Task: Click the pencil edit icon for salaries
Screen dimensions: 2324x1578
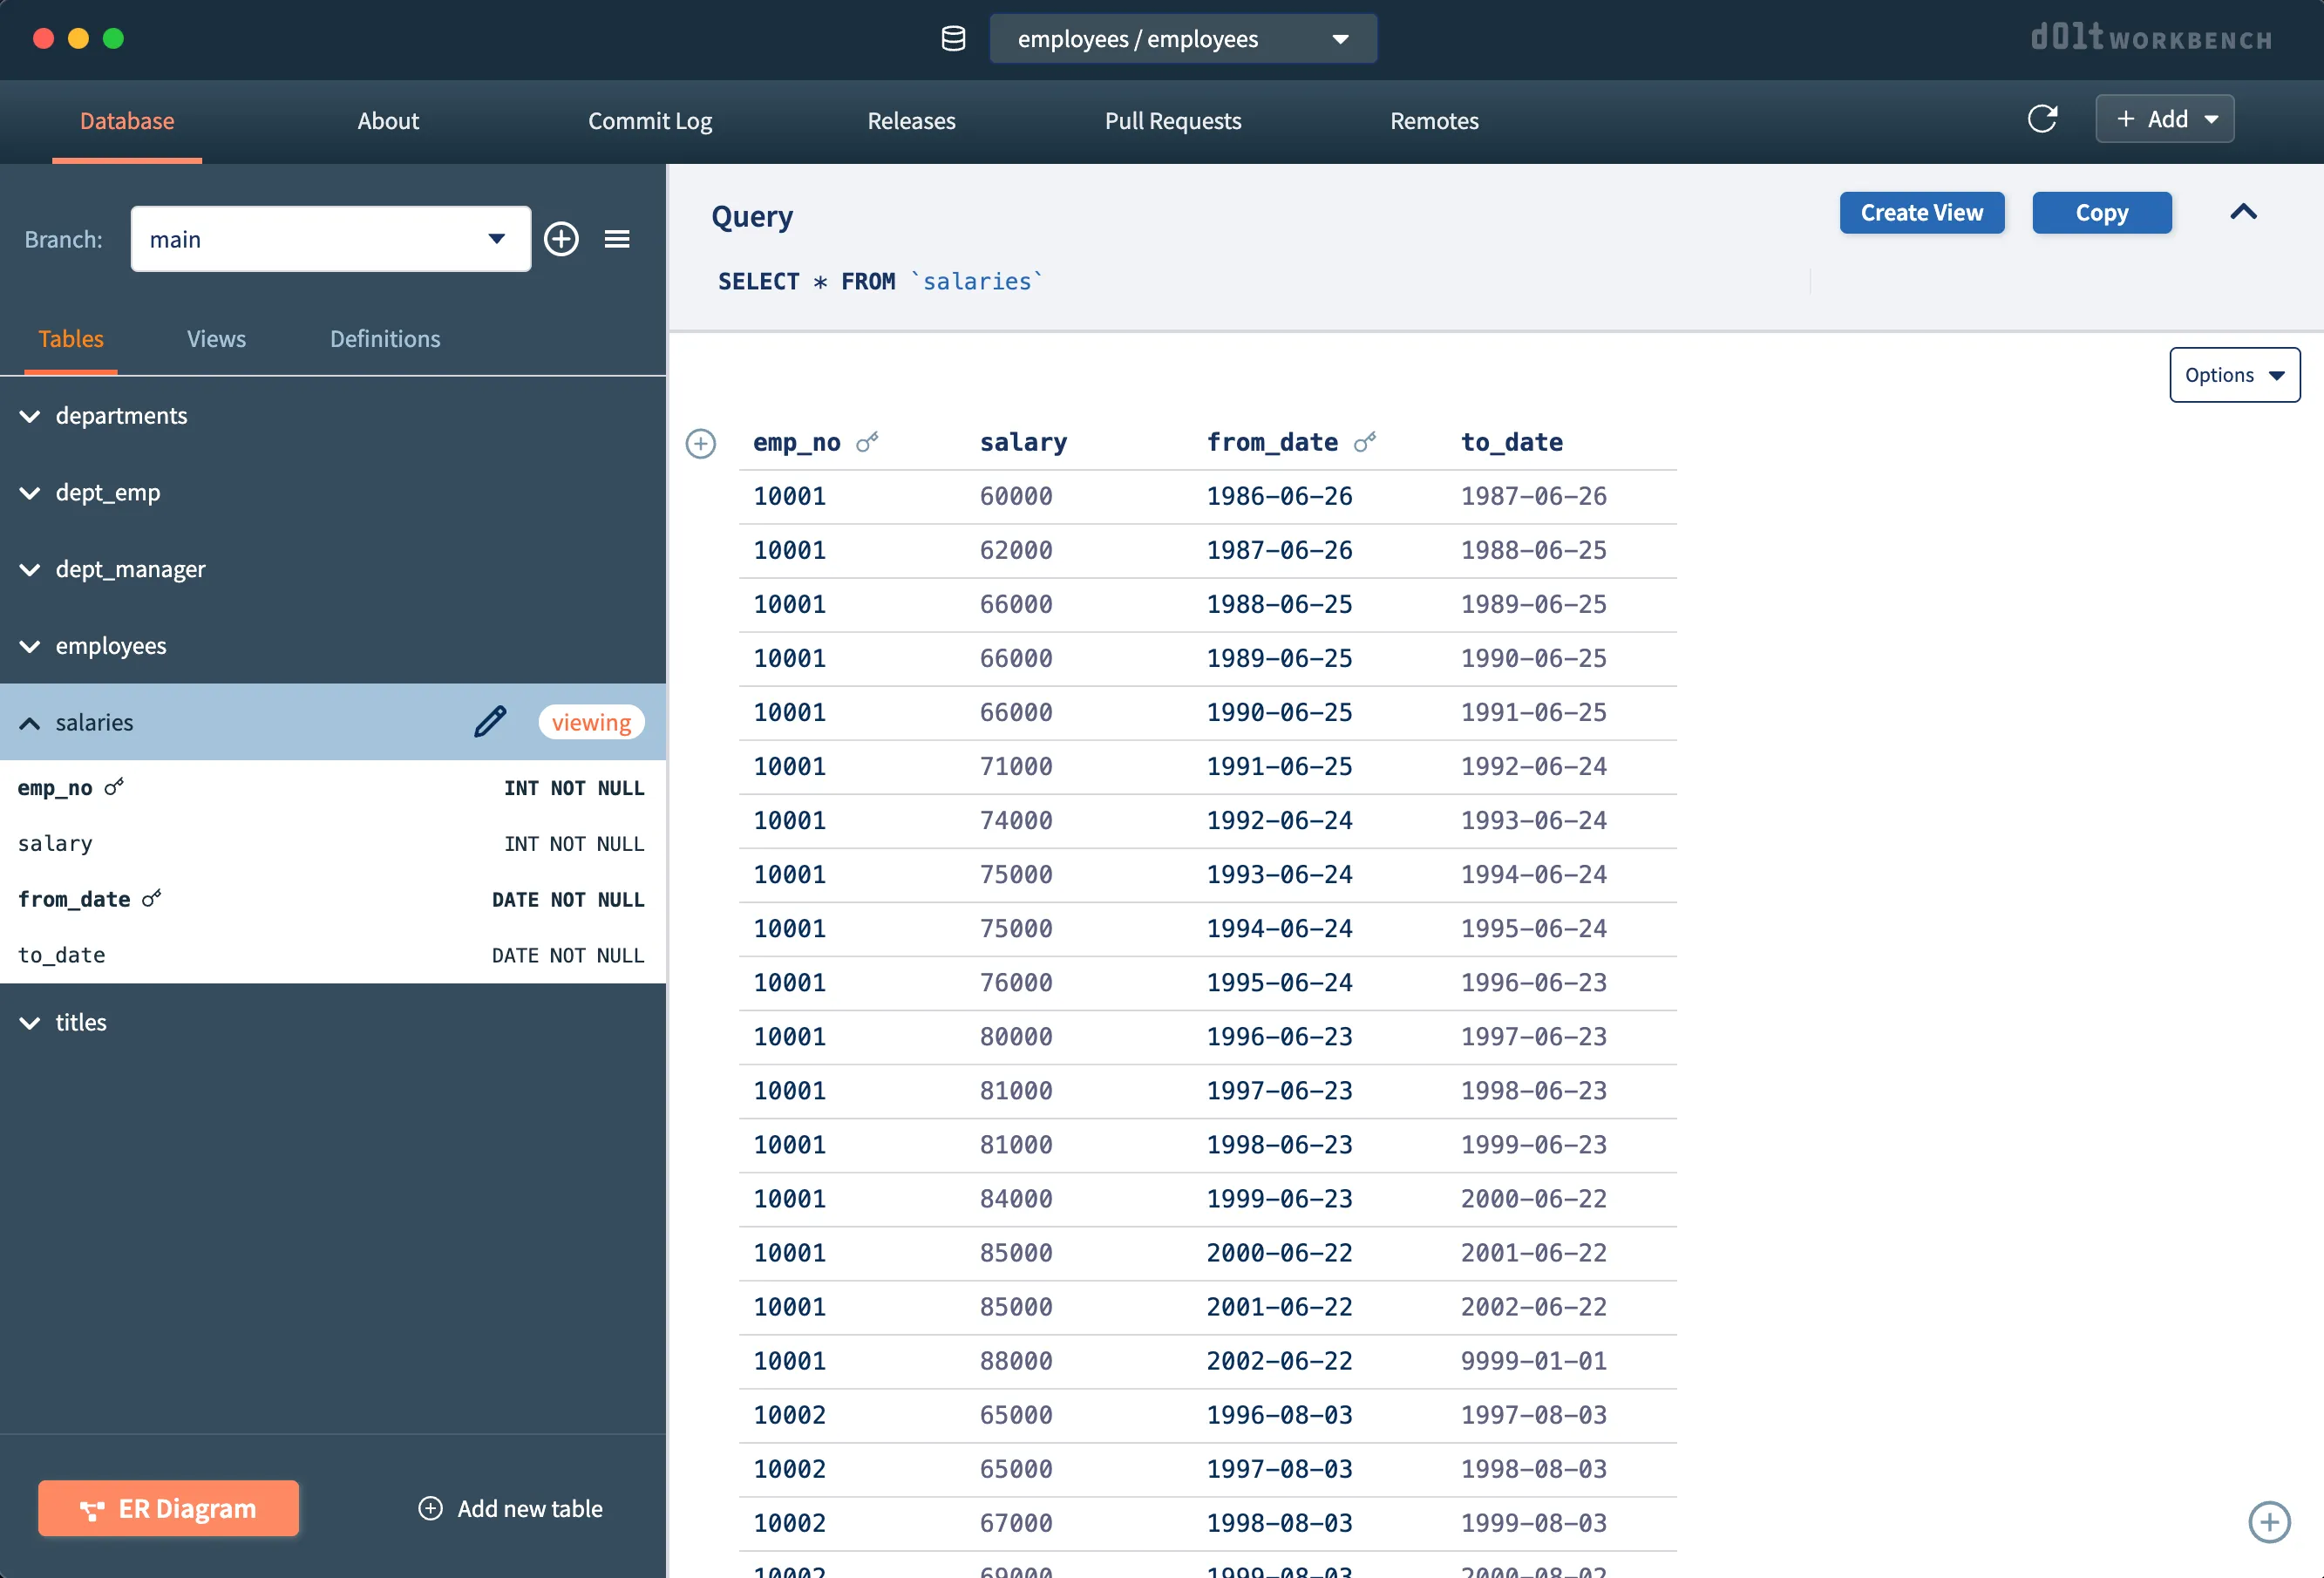Action: pyautogui.click(x=490, y=722)
